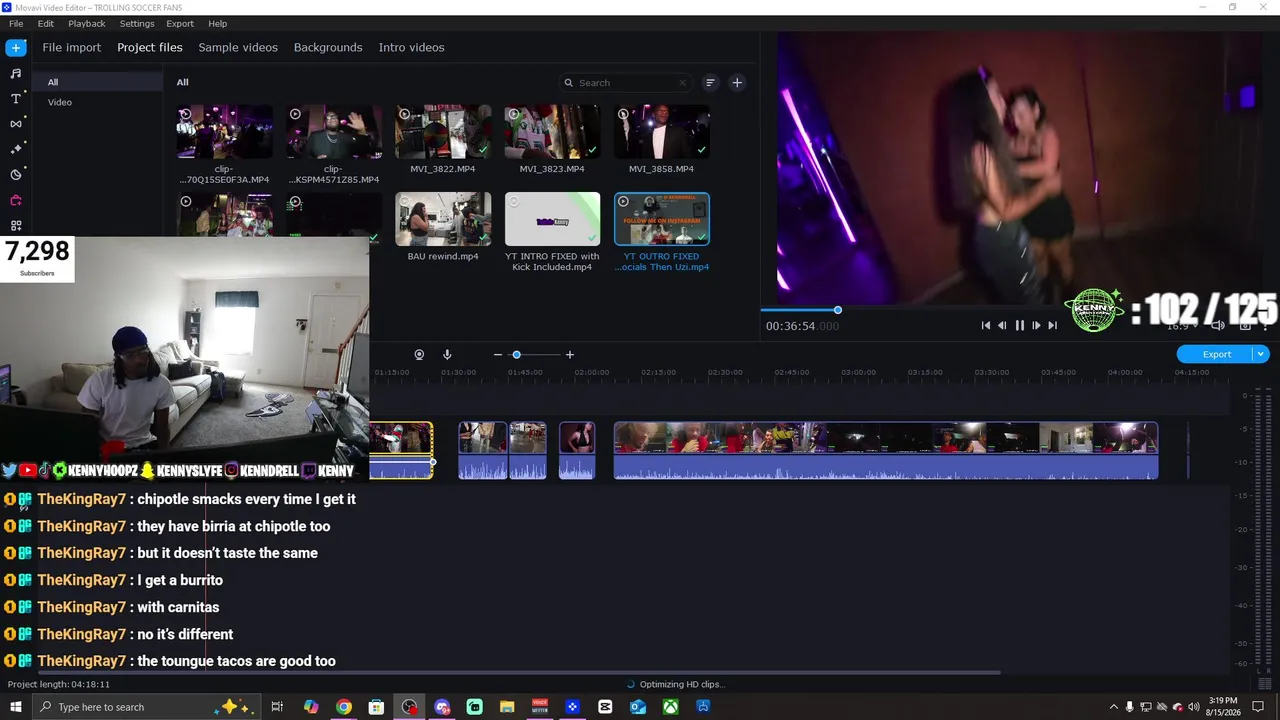Zoom in timeline with plus

point(570,355)
